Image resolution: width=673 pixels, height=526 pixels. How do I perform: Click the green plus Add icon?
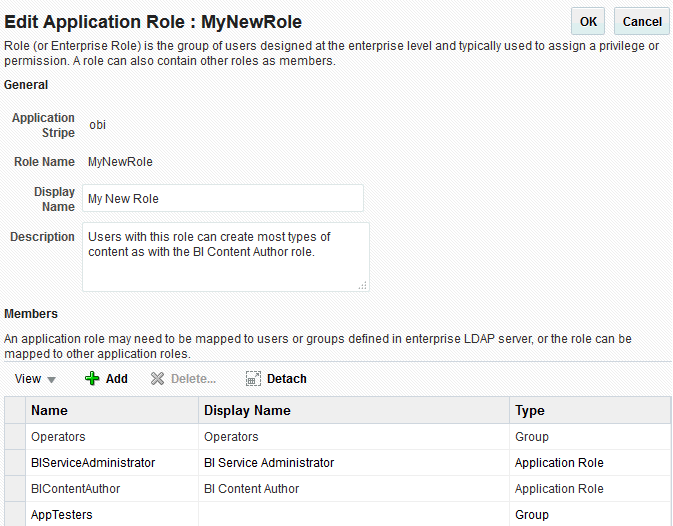tap(92, 379)
